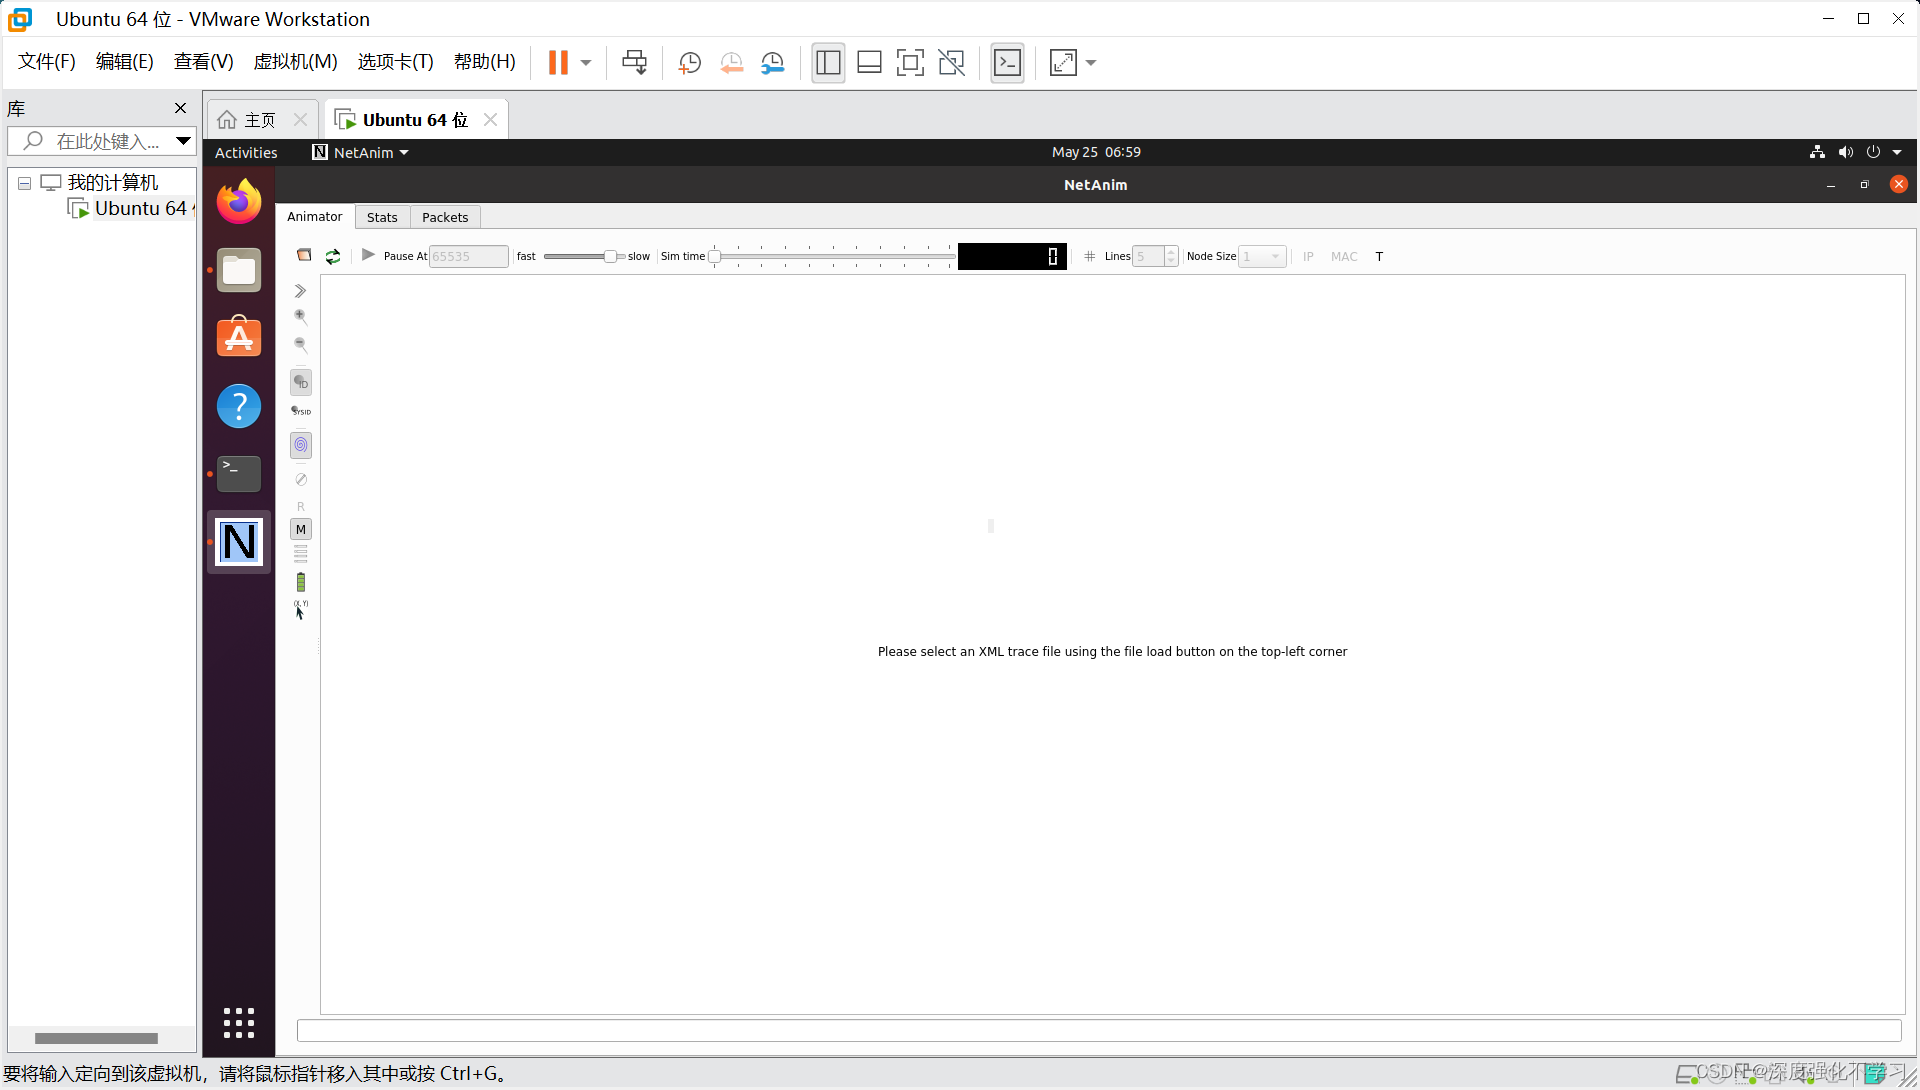Open the snapshot manager icon
The width and height of the screenshot is (1920, 1090).
[773, 63]
